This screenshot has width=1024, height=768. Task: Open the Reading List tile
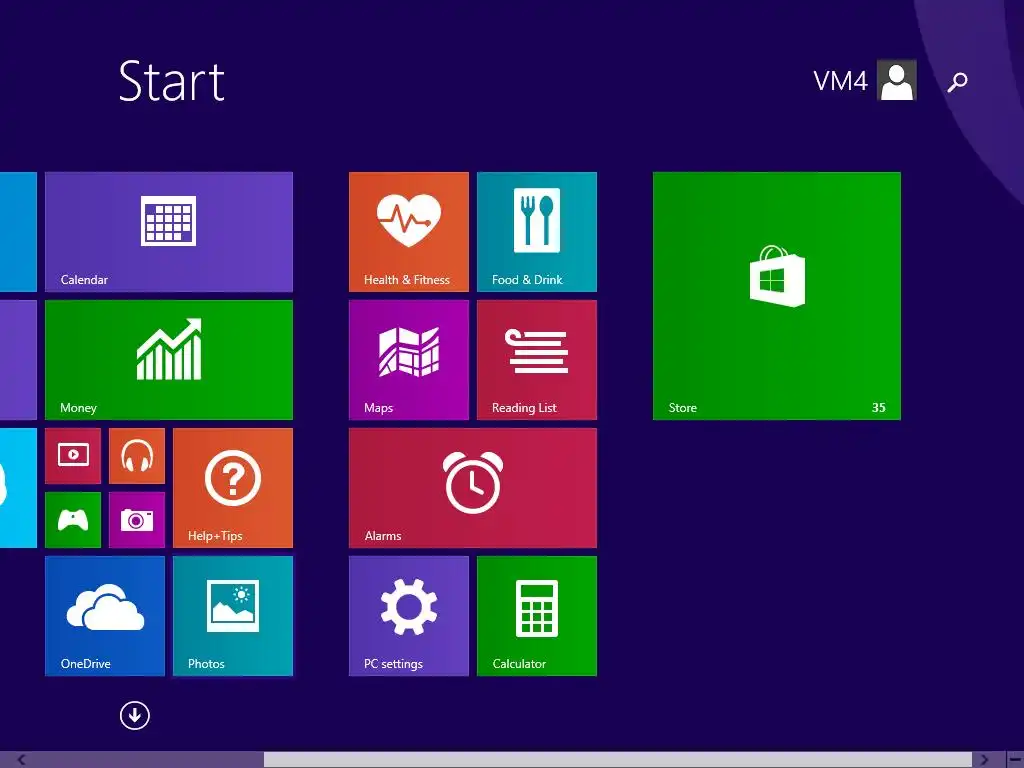pos(537,360)
